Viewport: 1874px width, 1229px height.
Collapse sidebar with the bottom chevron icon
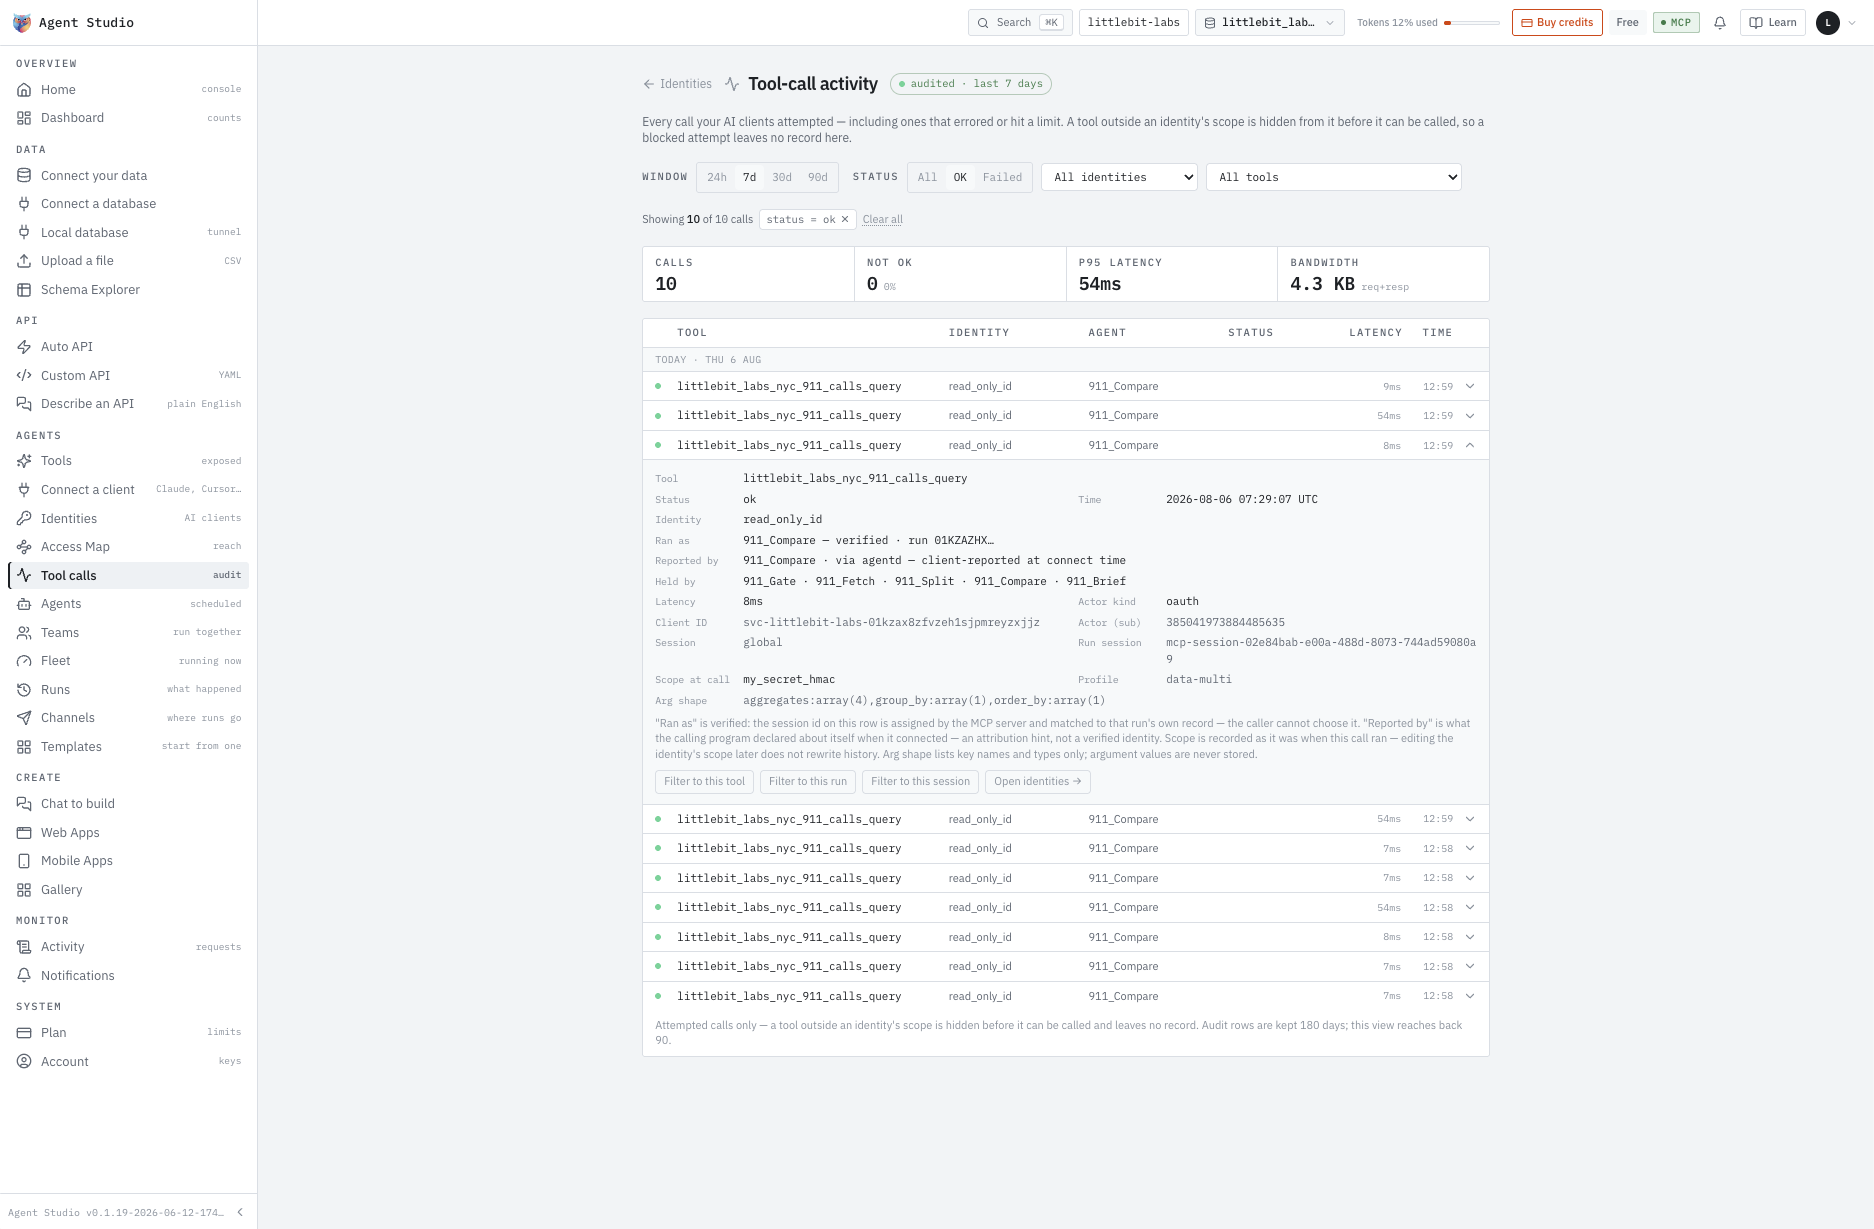tap(240, 1212)
